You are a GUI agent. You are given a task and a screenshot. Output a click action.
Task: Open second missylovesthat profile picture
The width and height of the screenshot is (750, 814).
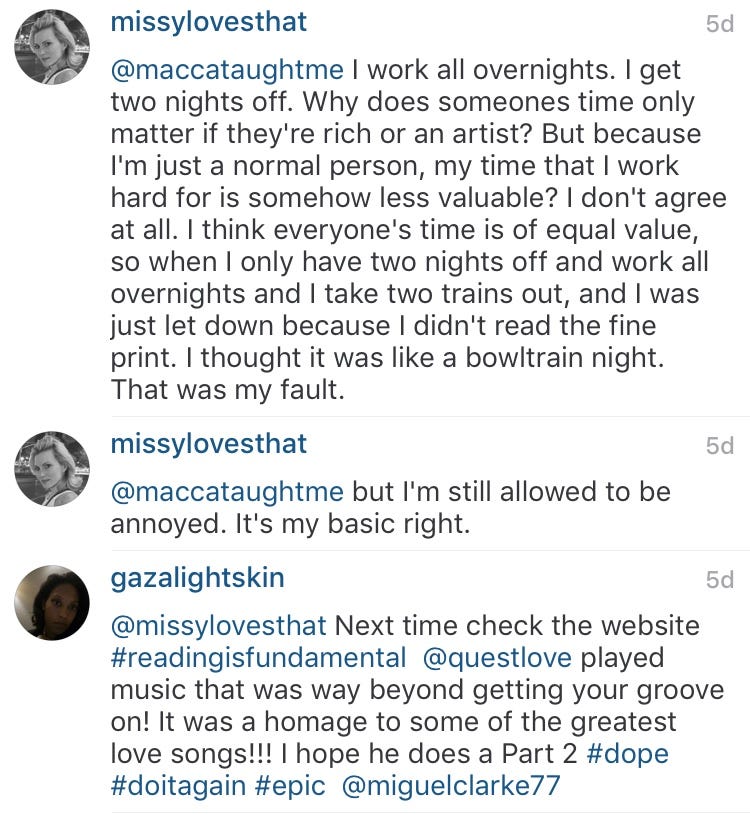pos(51,468)
